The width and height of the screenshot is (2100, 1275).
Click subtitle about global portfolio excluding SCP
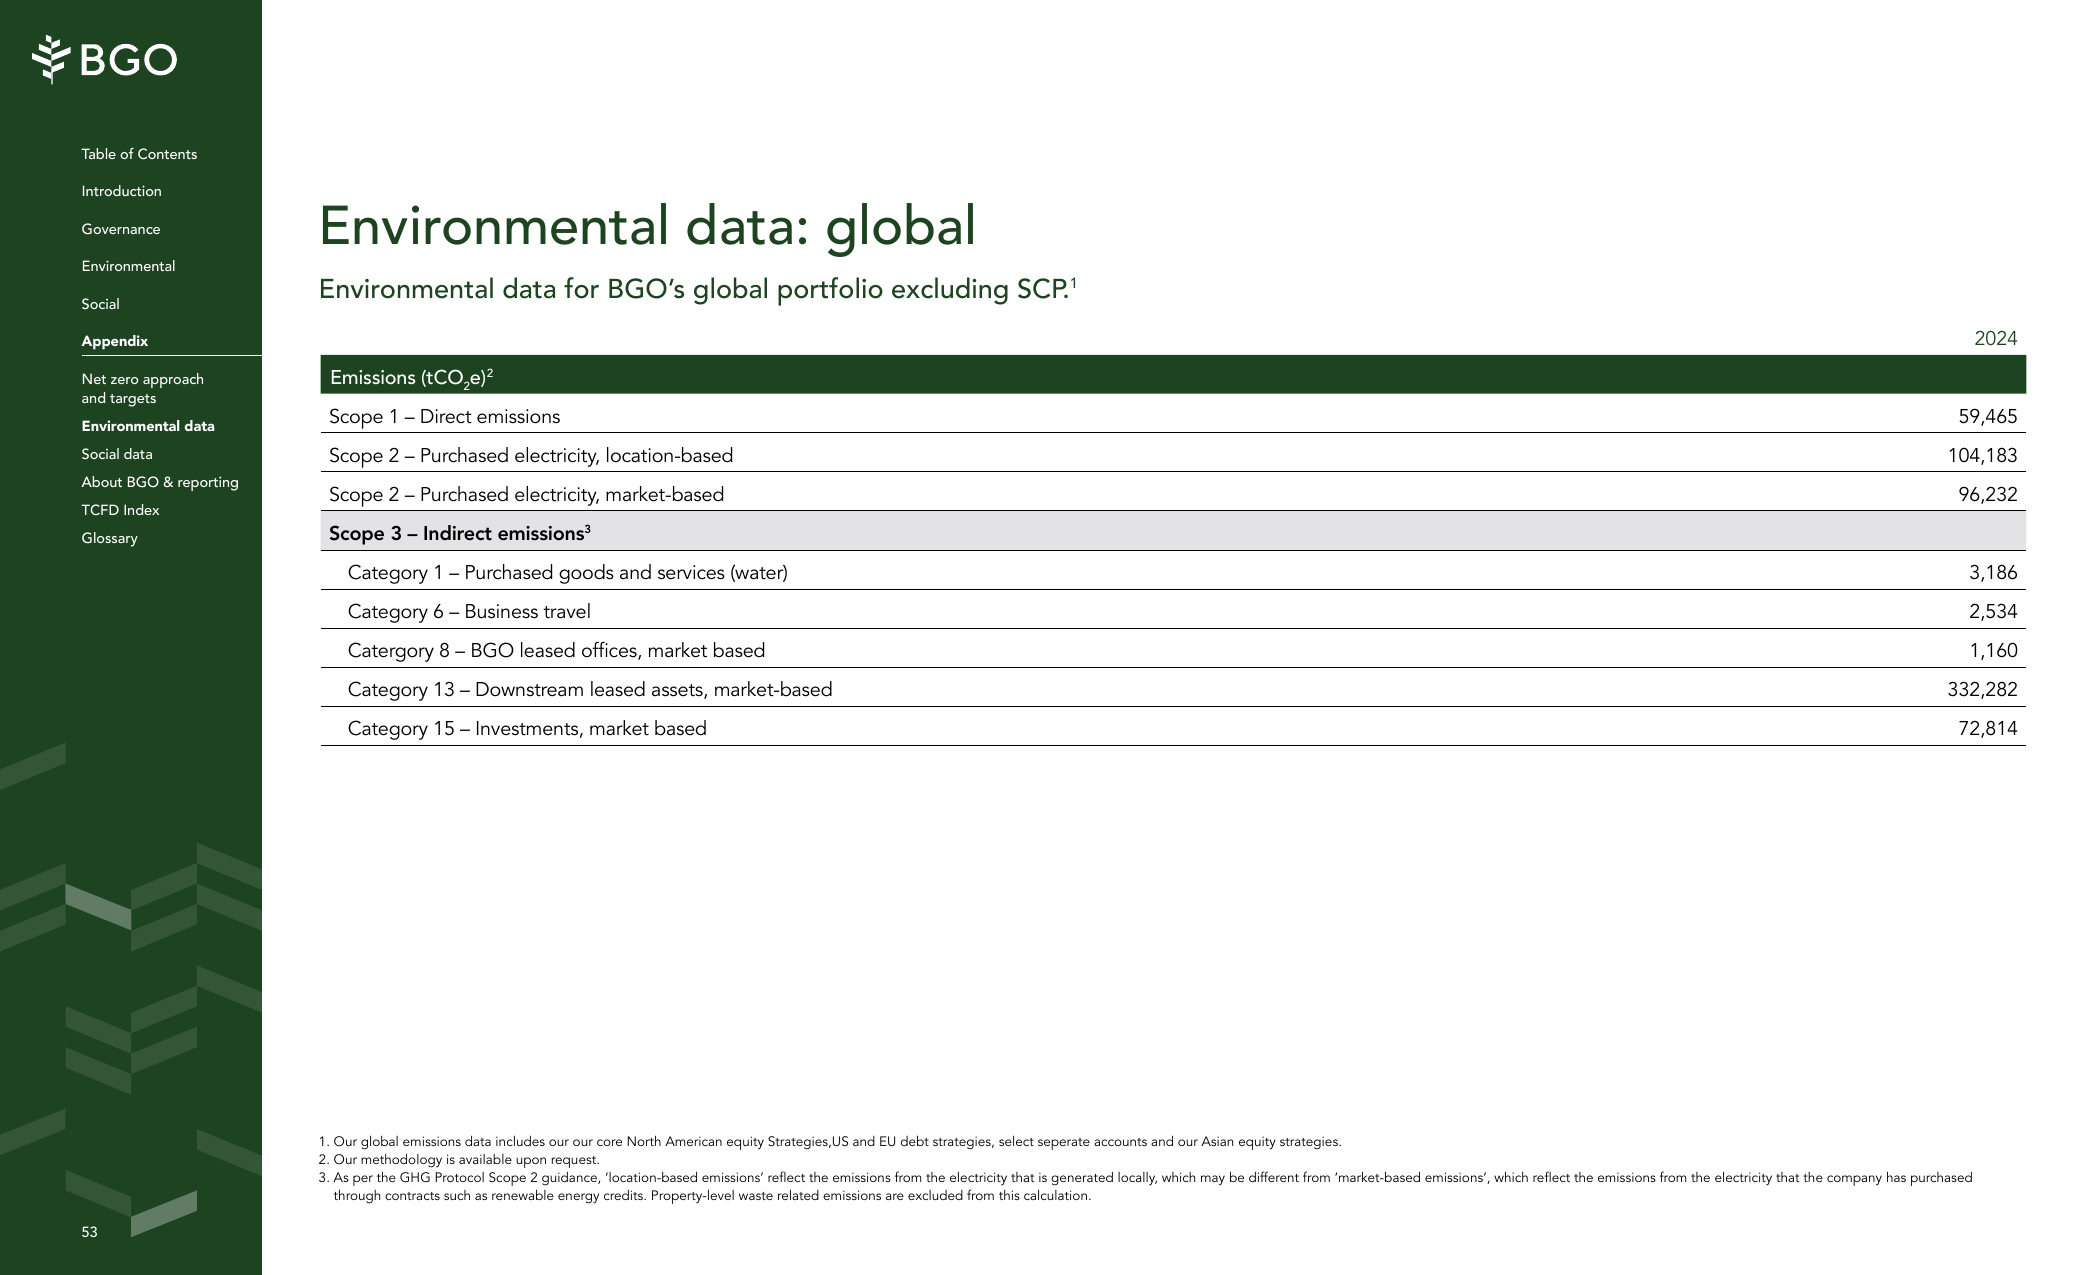(x=697, y=289)
